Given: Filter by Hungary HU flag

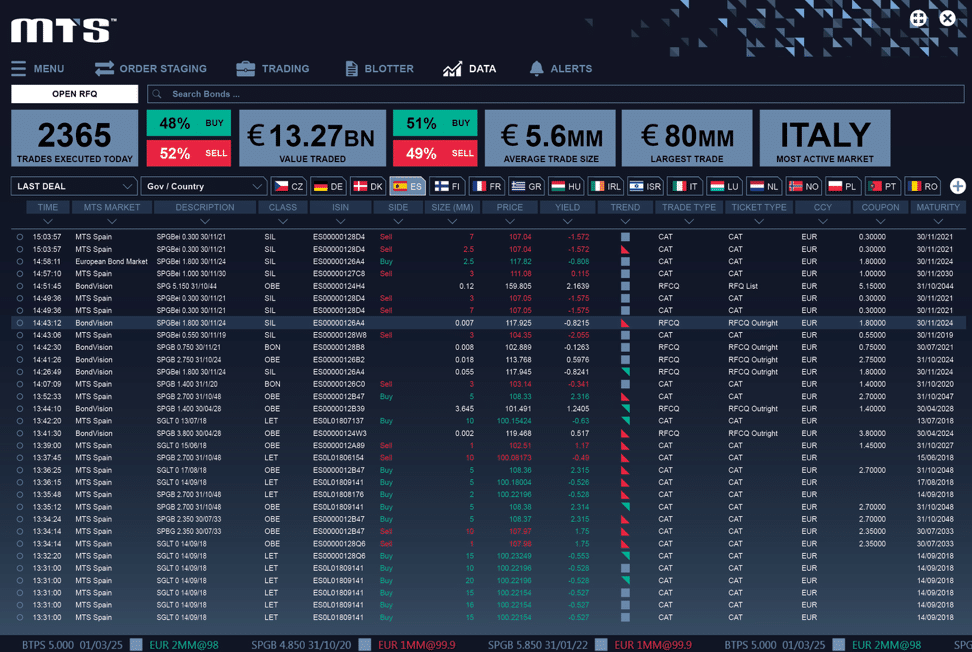Looking at the screenshot, I should [565, 186].
